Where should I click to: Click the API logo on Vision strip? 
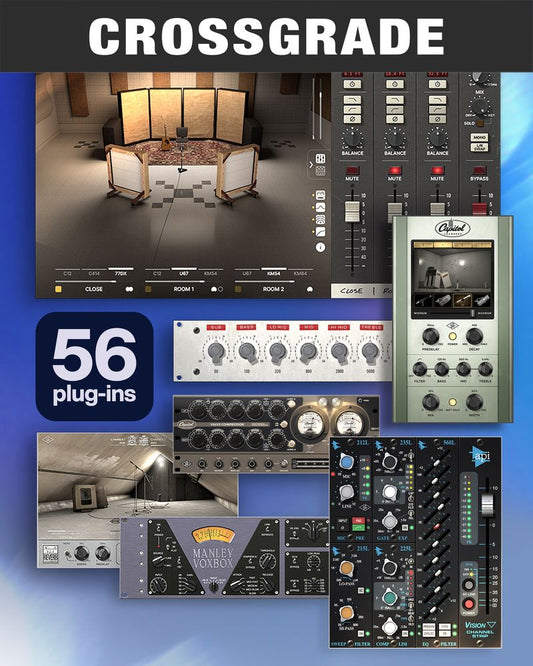tap(481, 457)
